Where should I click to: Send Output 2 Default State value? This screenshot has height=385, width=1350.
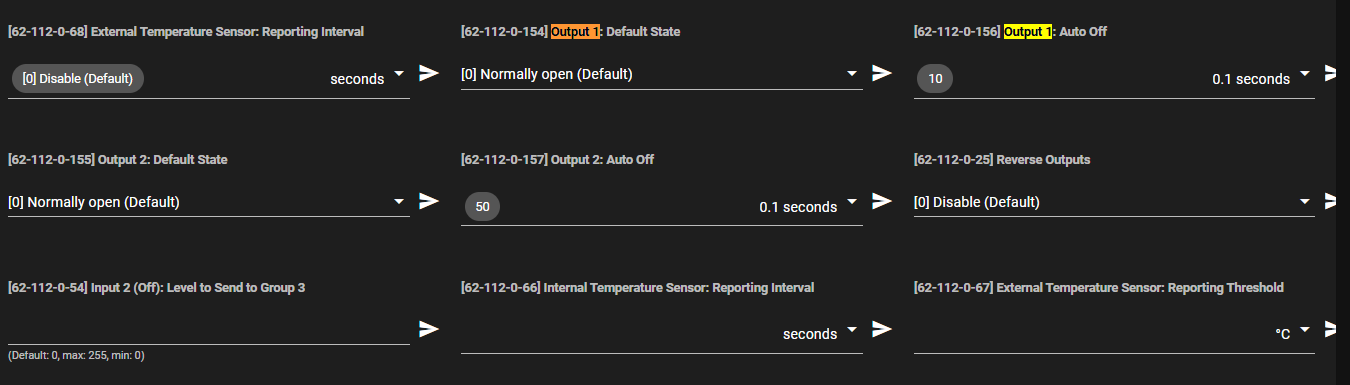tap(429, 201)
